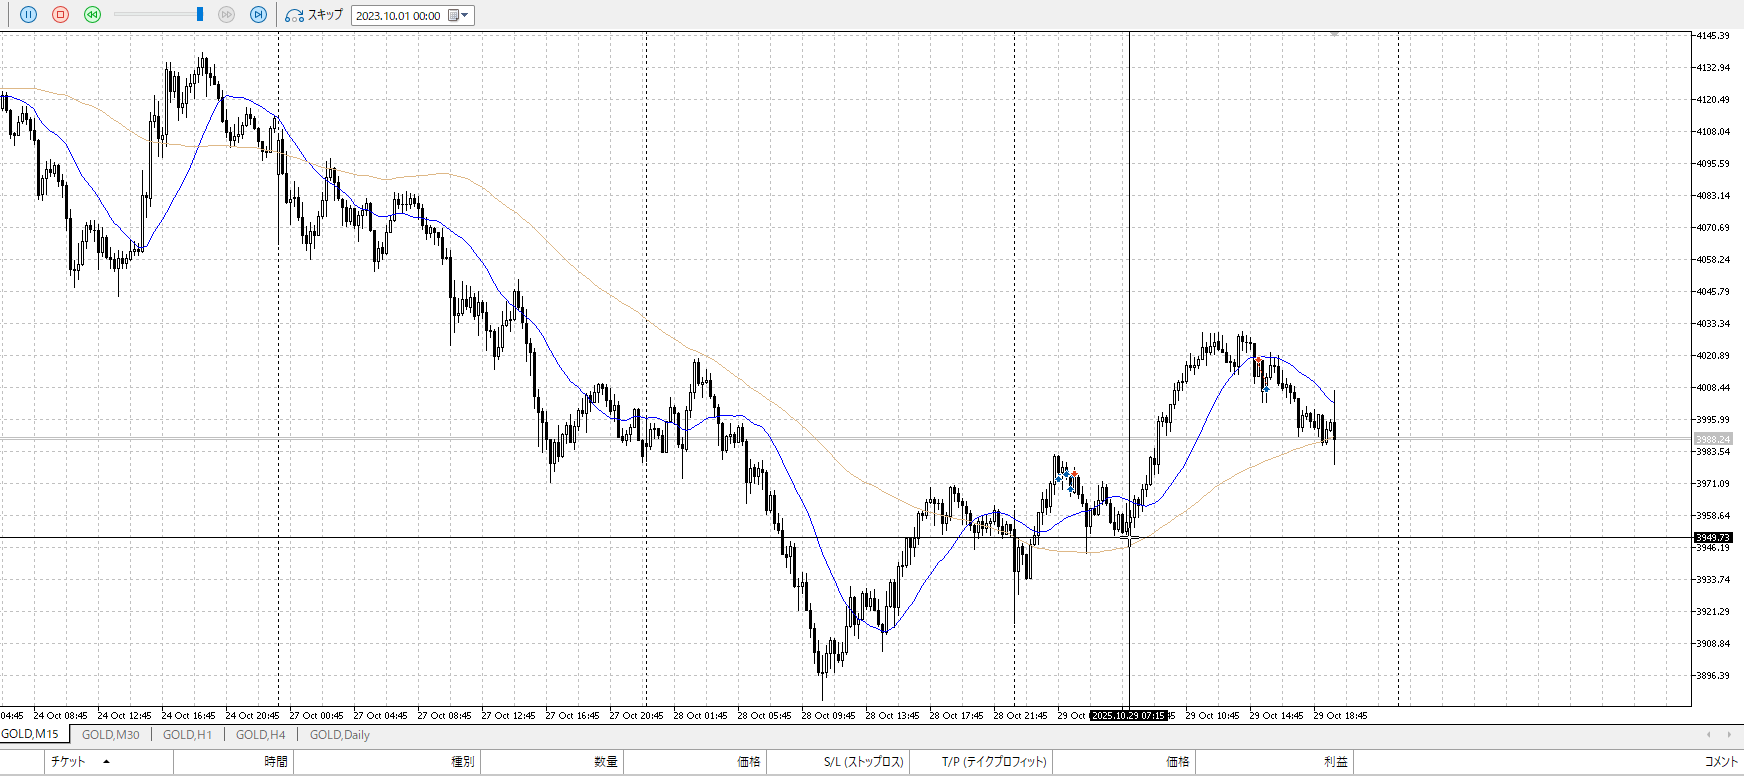The height and width of the screenshot is (776, 1744).
Task: Sort orders by チケット column header
Action: (68, 762)
